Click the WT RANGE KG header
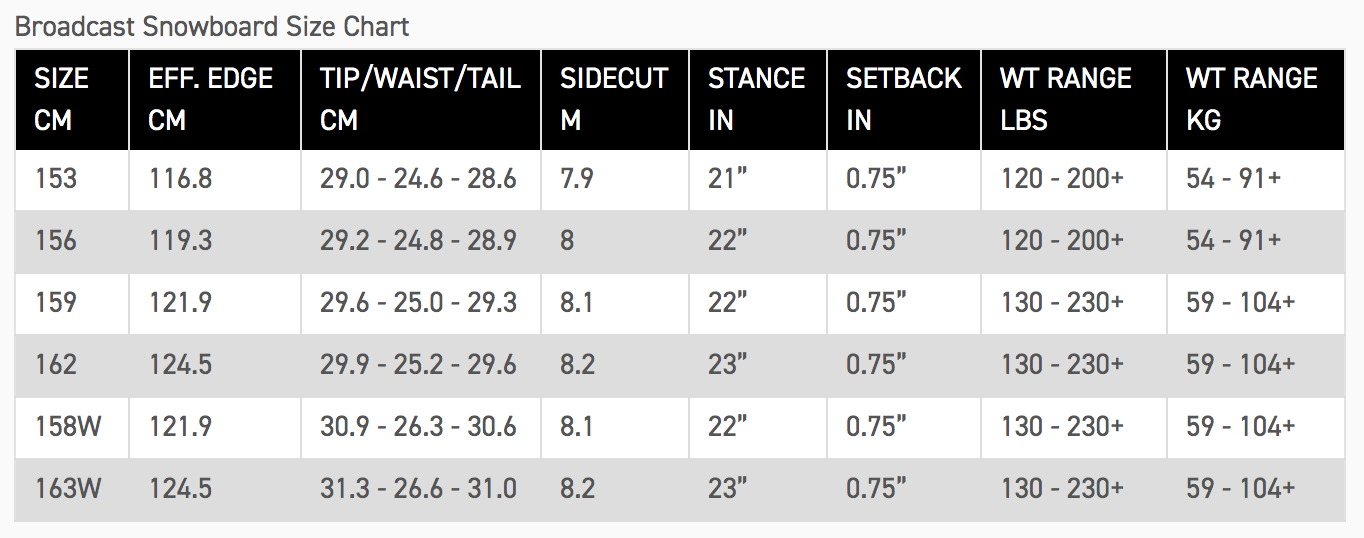 tap(1251, 99)
